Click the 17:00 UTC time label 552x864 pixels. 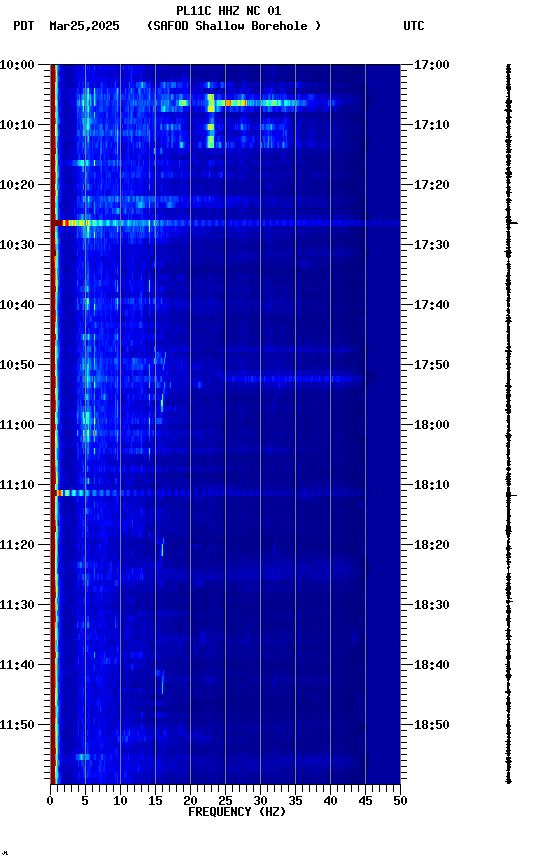(x=432, y=65)
